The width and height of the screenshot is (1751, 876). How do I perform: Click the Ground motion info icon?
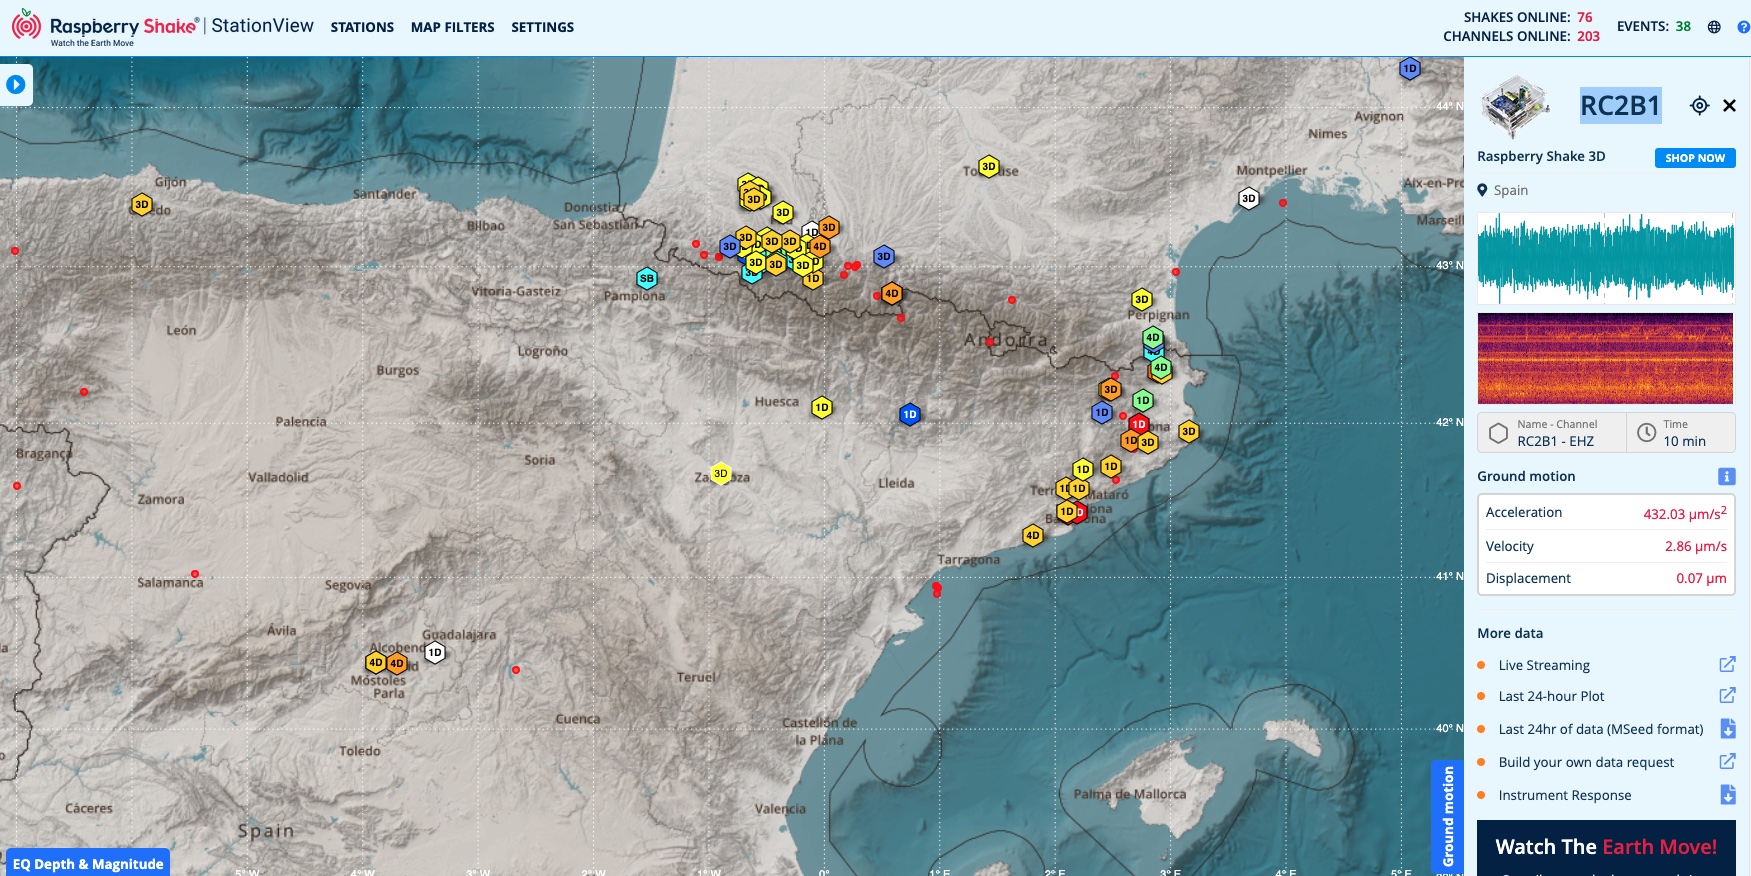point(1726,477)
